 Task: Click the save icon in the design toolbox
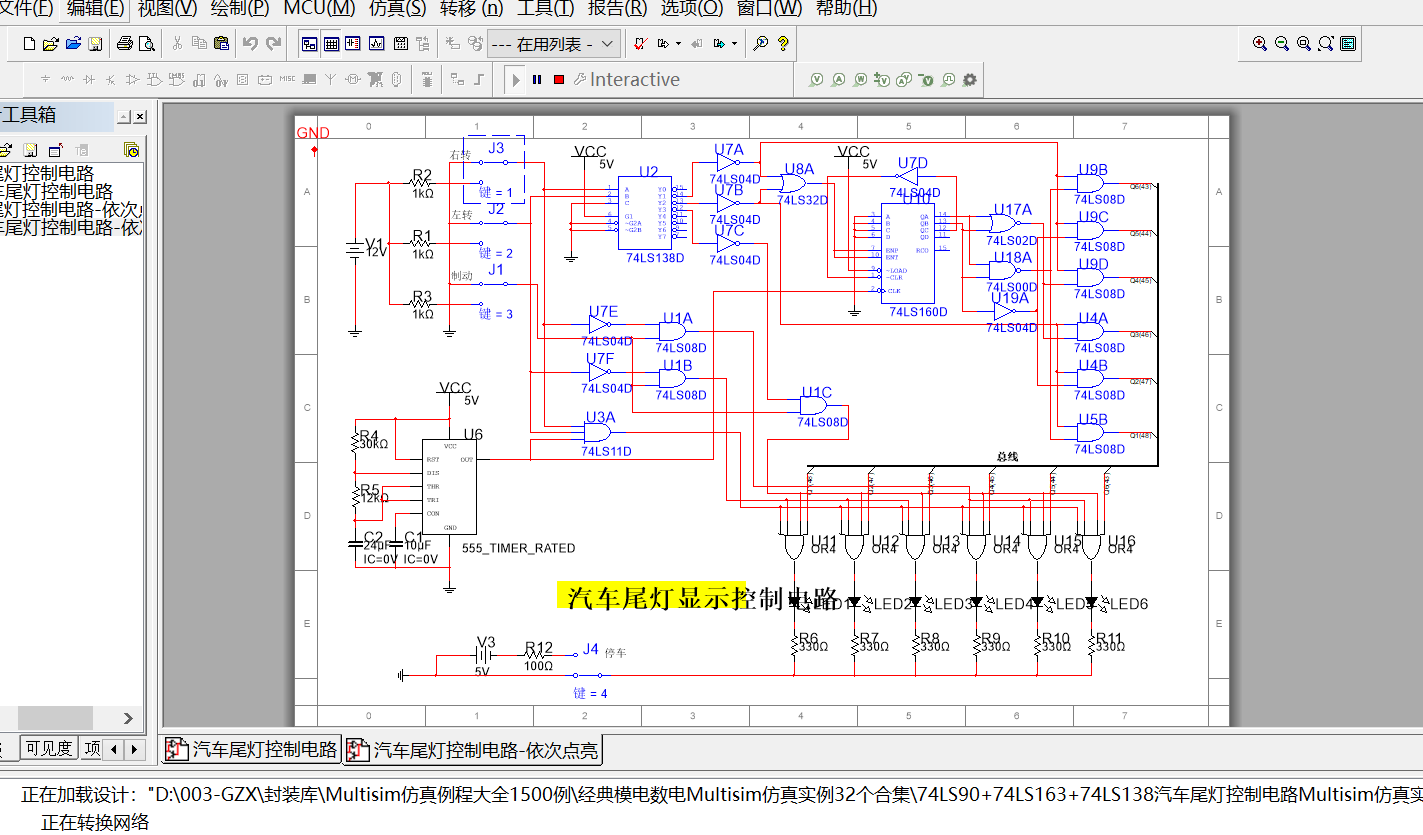click(31, 150)
